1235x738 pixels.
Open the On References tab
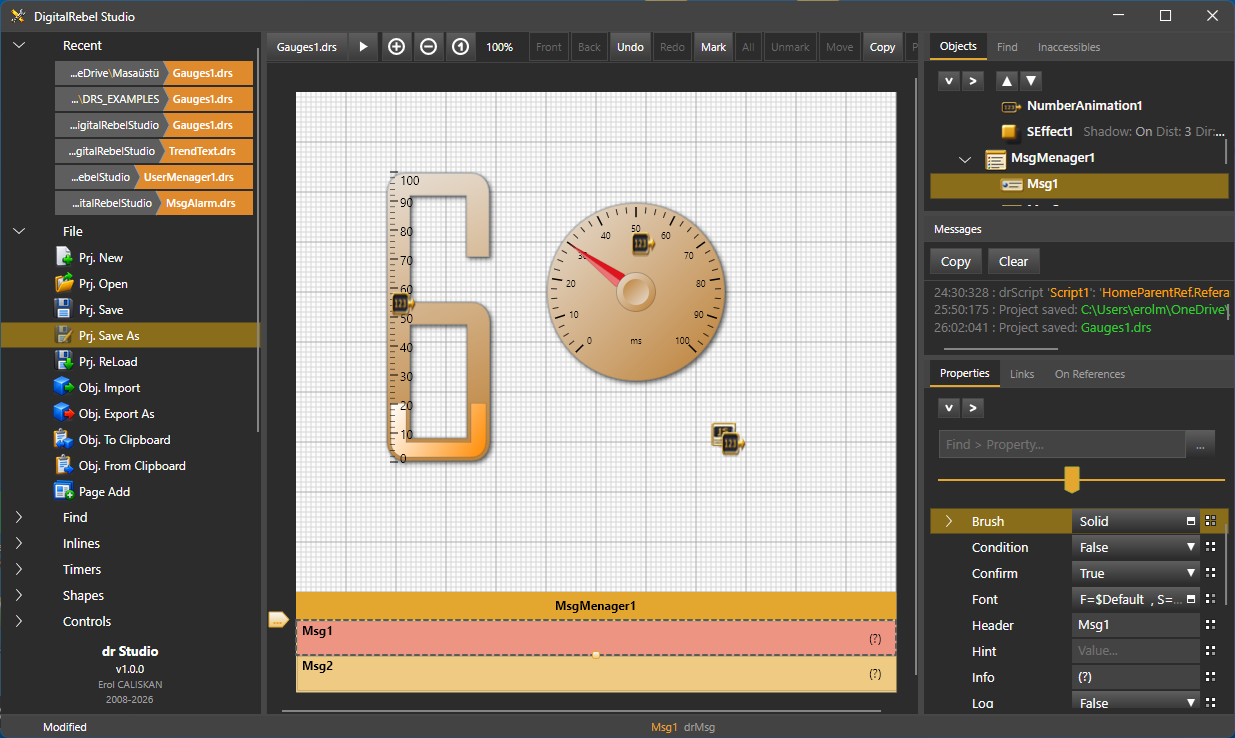click(1090, 374)
